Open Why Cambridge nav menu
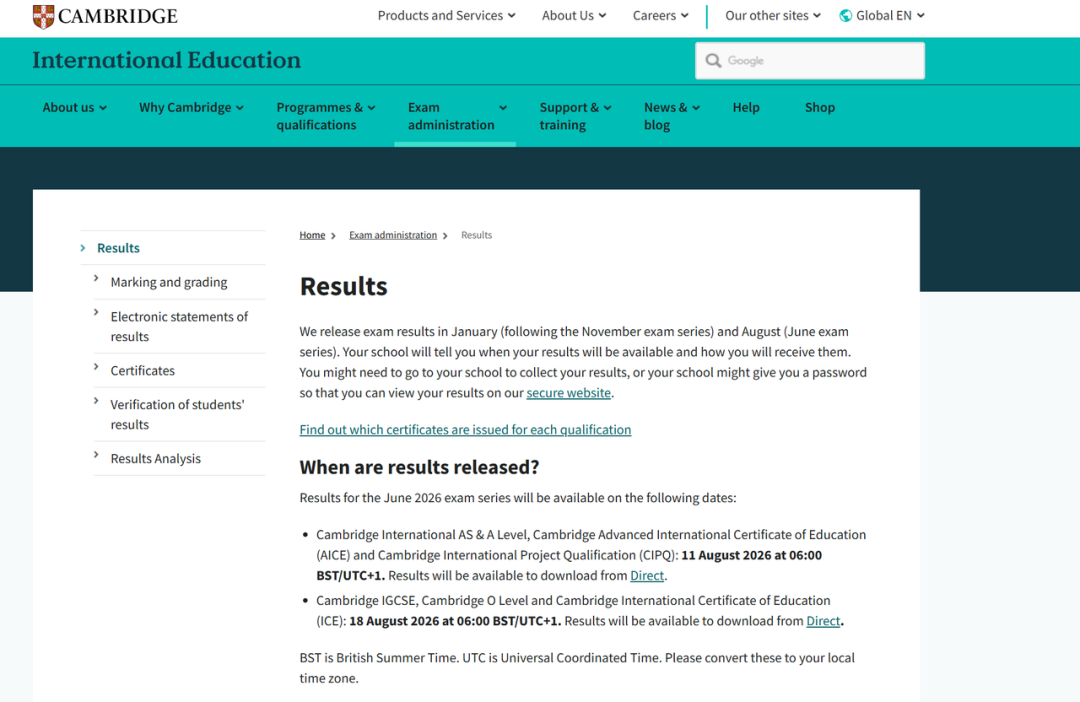The image size is (1080, 702). tap(191, 107)
